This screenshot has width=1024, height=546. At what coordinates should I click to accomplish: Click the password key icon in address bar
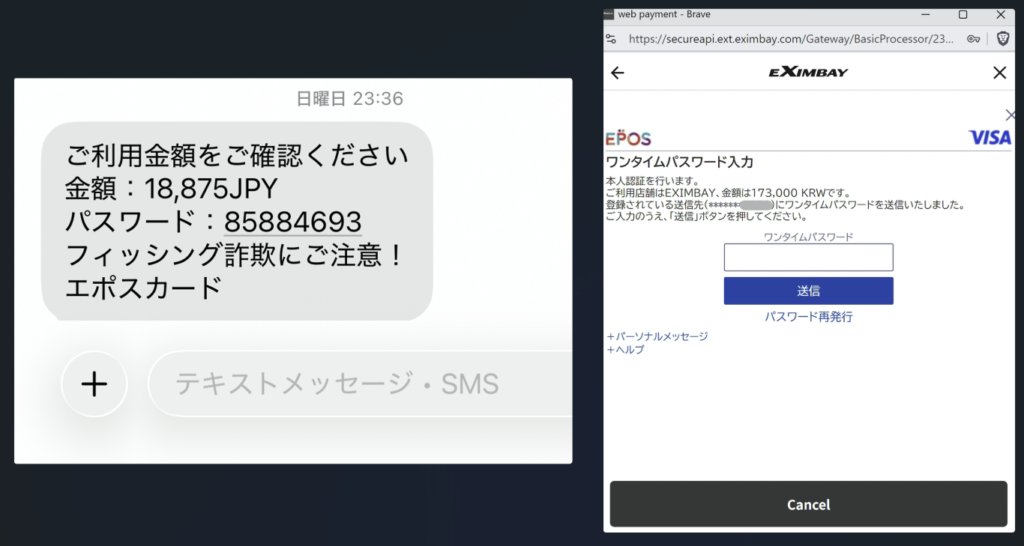click(x=974, y=39)
